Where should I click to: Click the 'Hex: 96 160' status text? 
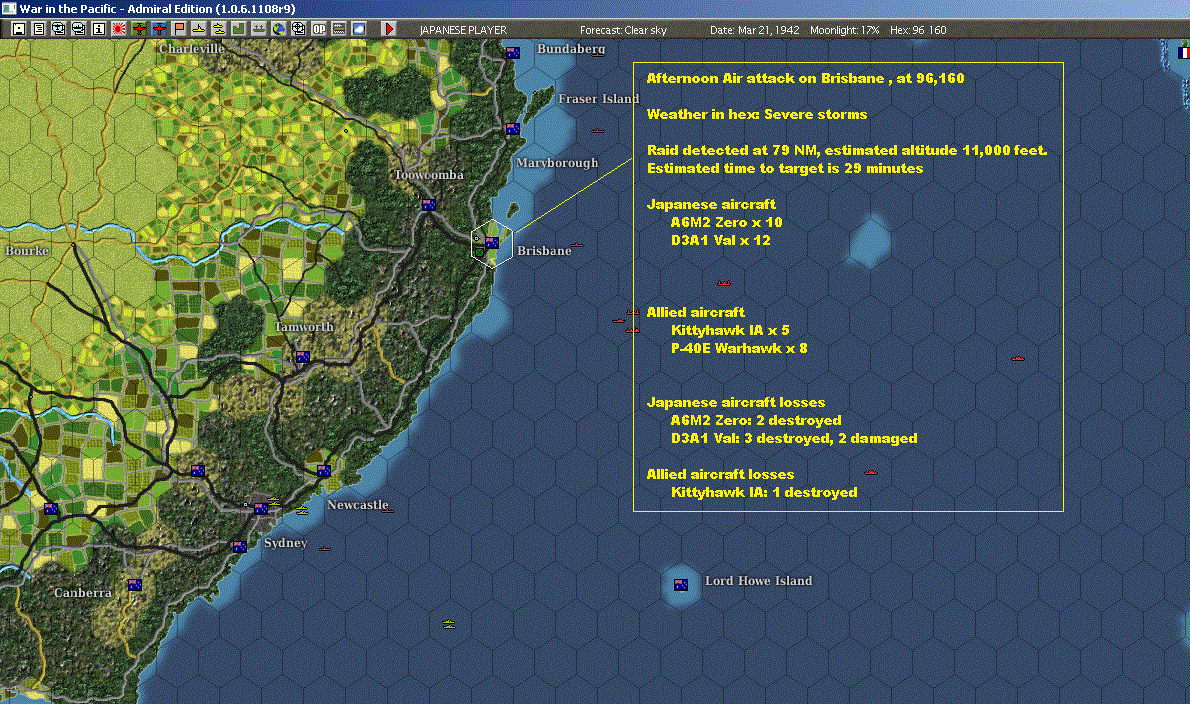918,30
